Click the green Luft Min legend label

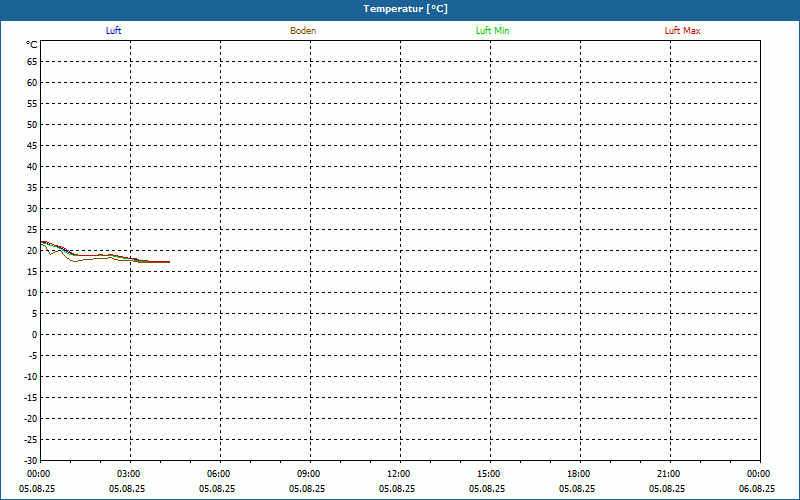(x=492, y=31)
